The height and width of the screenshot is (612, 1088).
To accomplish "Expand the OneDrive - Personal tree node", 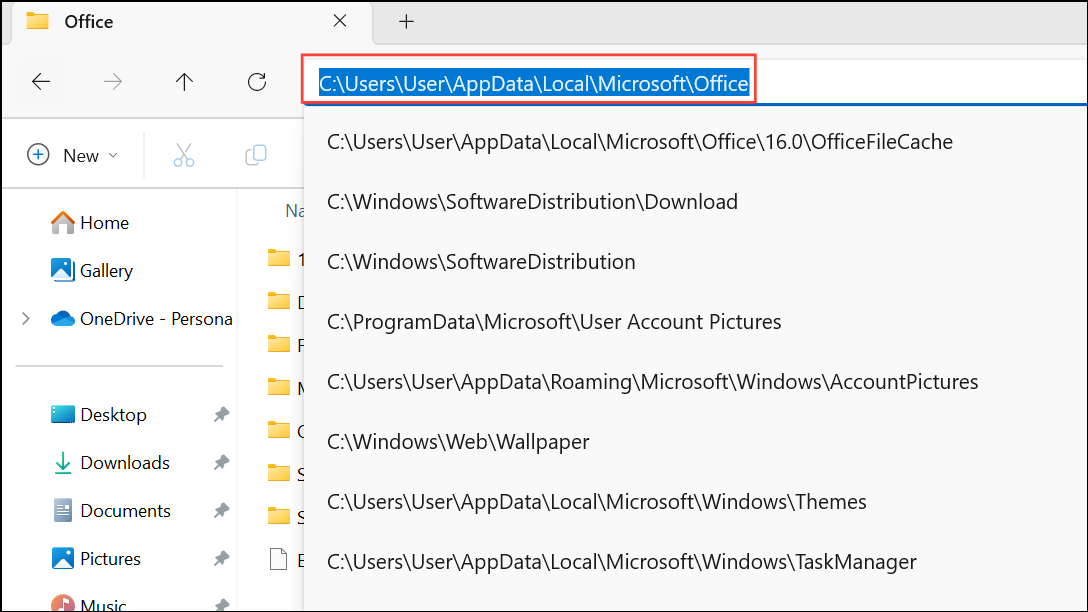I will point(26,319).
